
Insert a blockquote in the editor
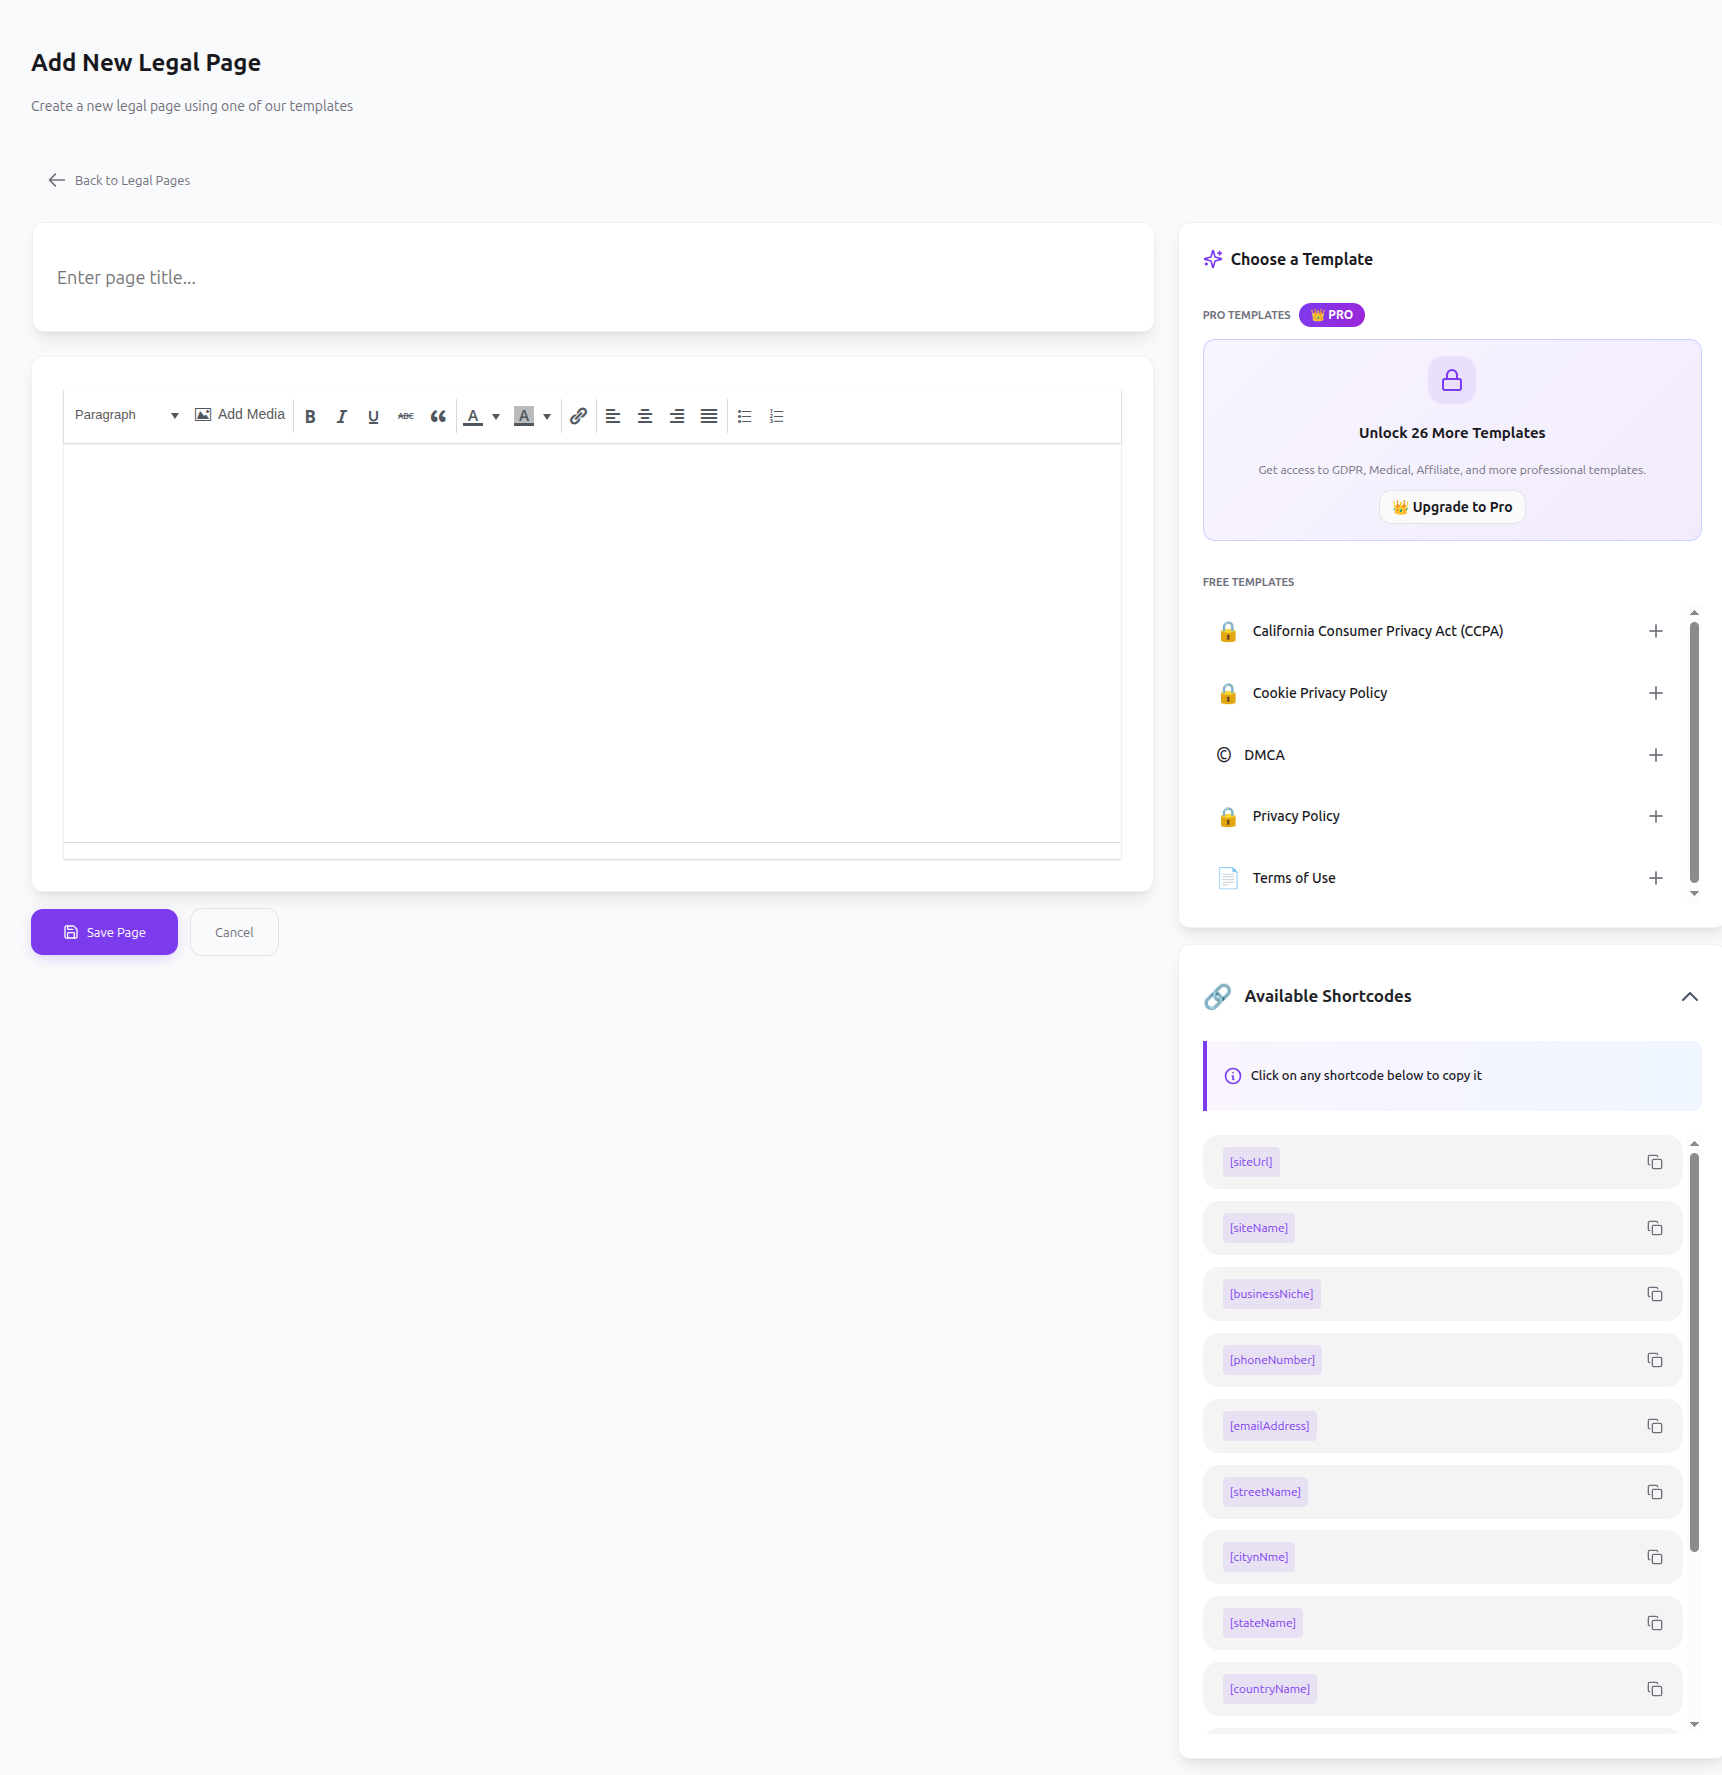[x=438, y=416]
